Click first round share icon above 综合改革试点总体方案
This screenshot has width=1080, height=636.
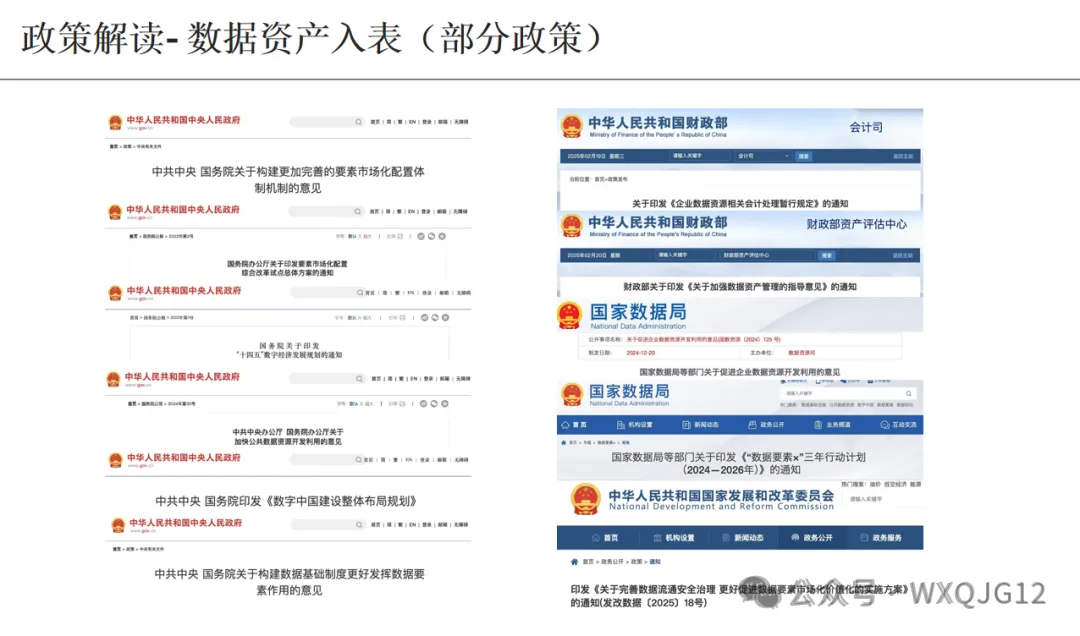tap(421, 236)
